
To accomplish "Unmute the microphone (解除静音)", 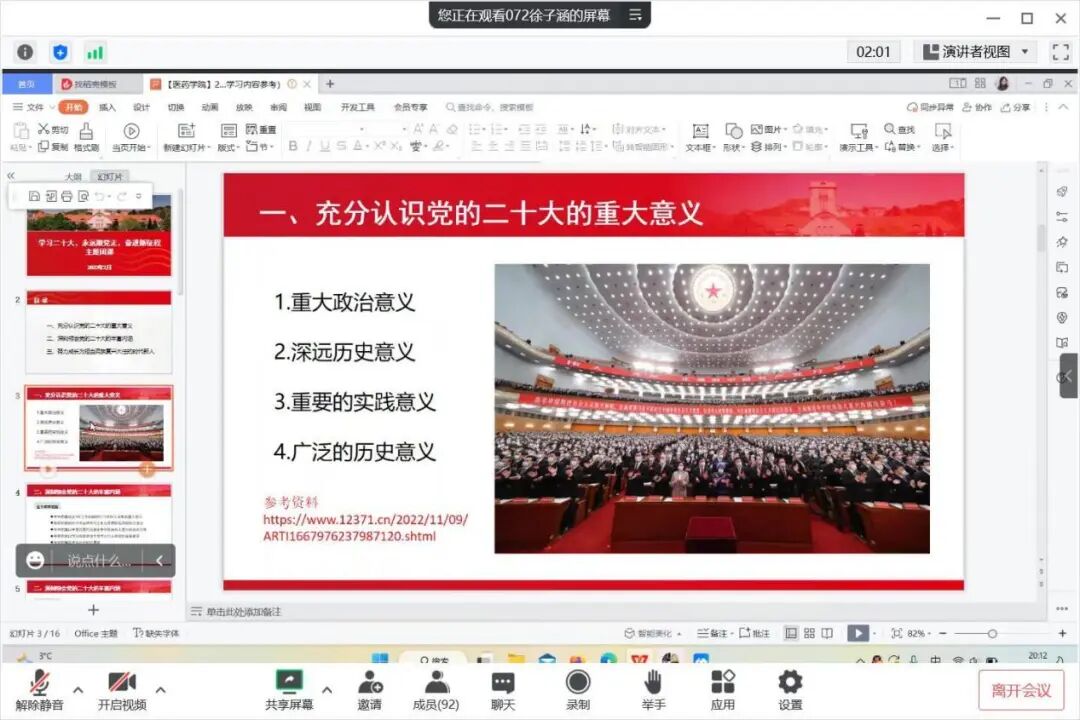I will [42, 688].
